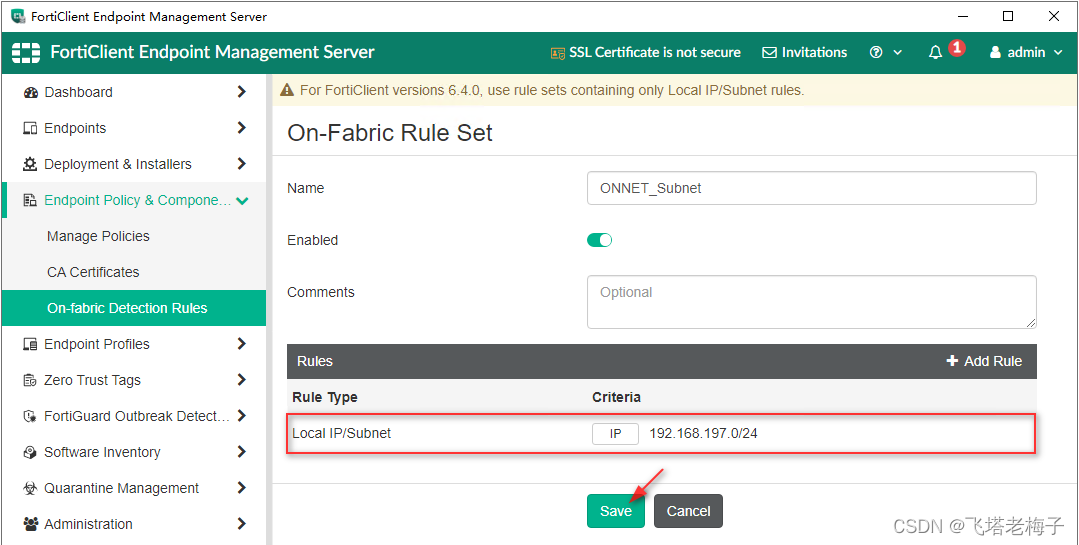The width and height of the screenshot is (1079, 545).
Task: Click the plus icon beside Add Rule
Action: pyautogui.click(x=952, y=361)
